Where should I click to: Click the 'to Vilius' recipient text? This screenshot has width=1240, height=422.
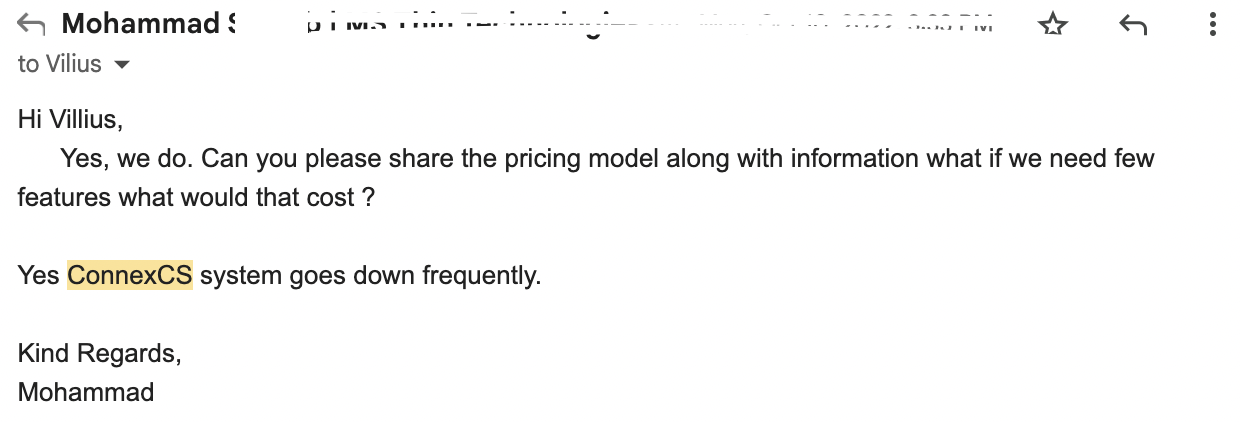coord(60,64)
